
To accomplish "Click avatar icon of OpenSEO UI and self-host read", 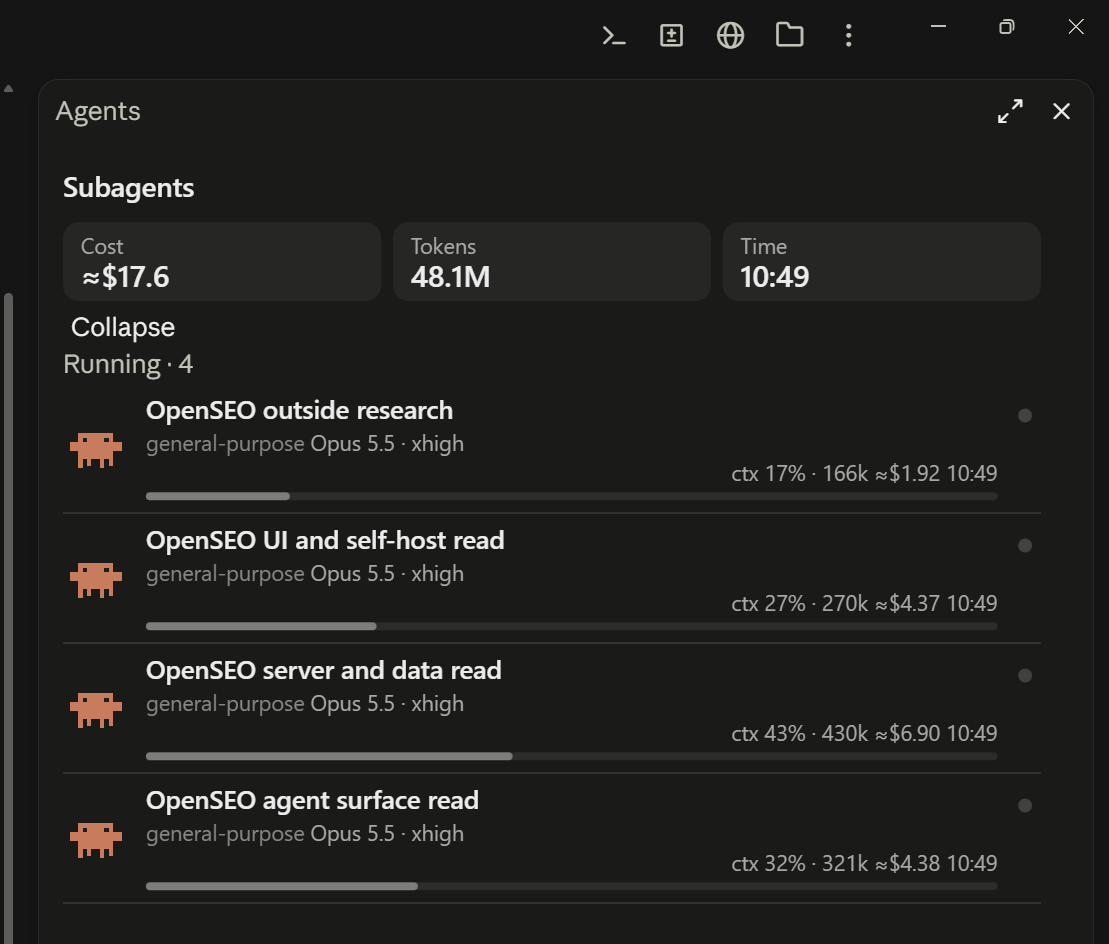I will (x=96, y=580).
